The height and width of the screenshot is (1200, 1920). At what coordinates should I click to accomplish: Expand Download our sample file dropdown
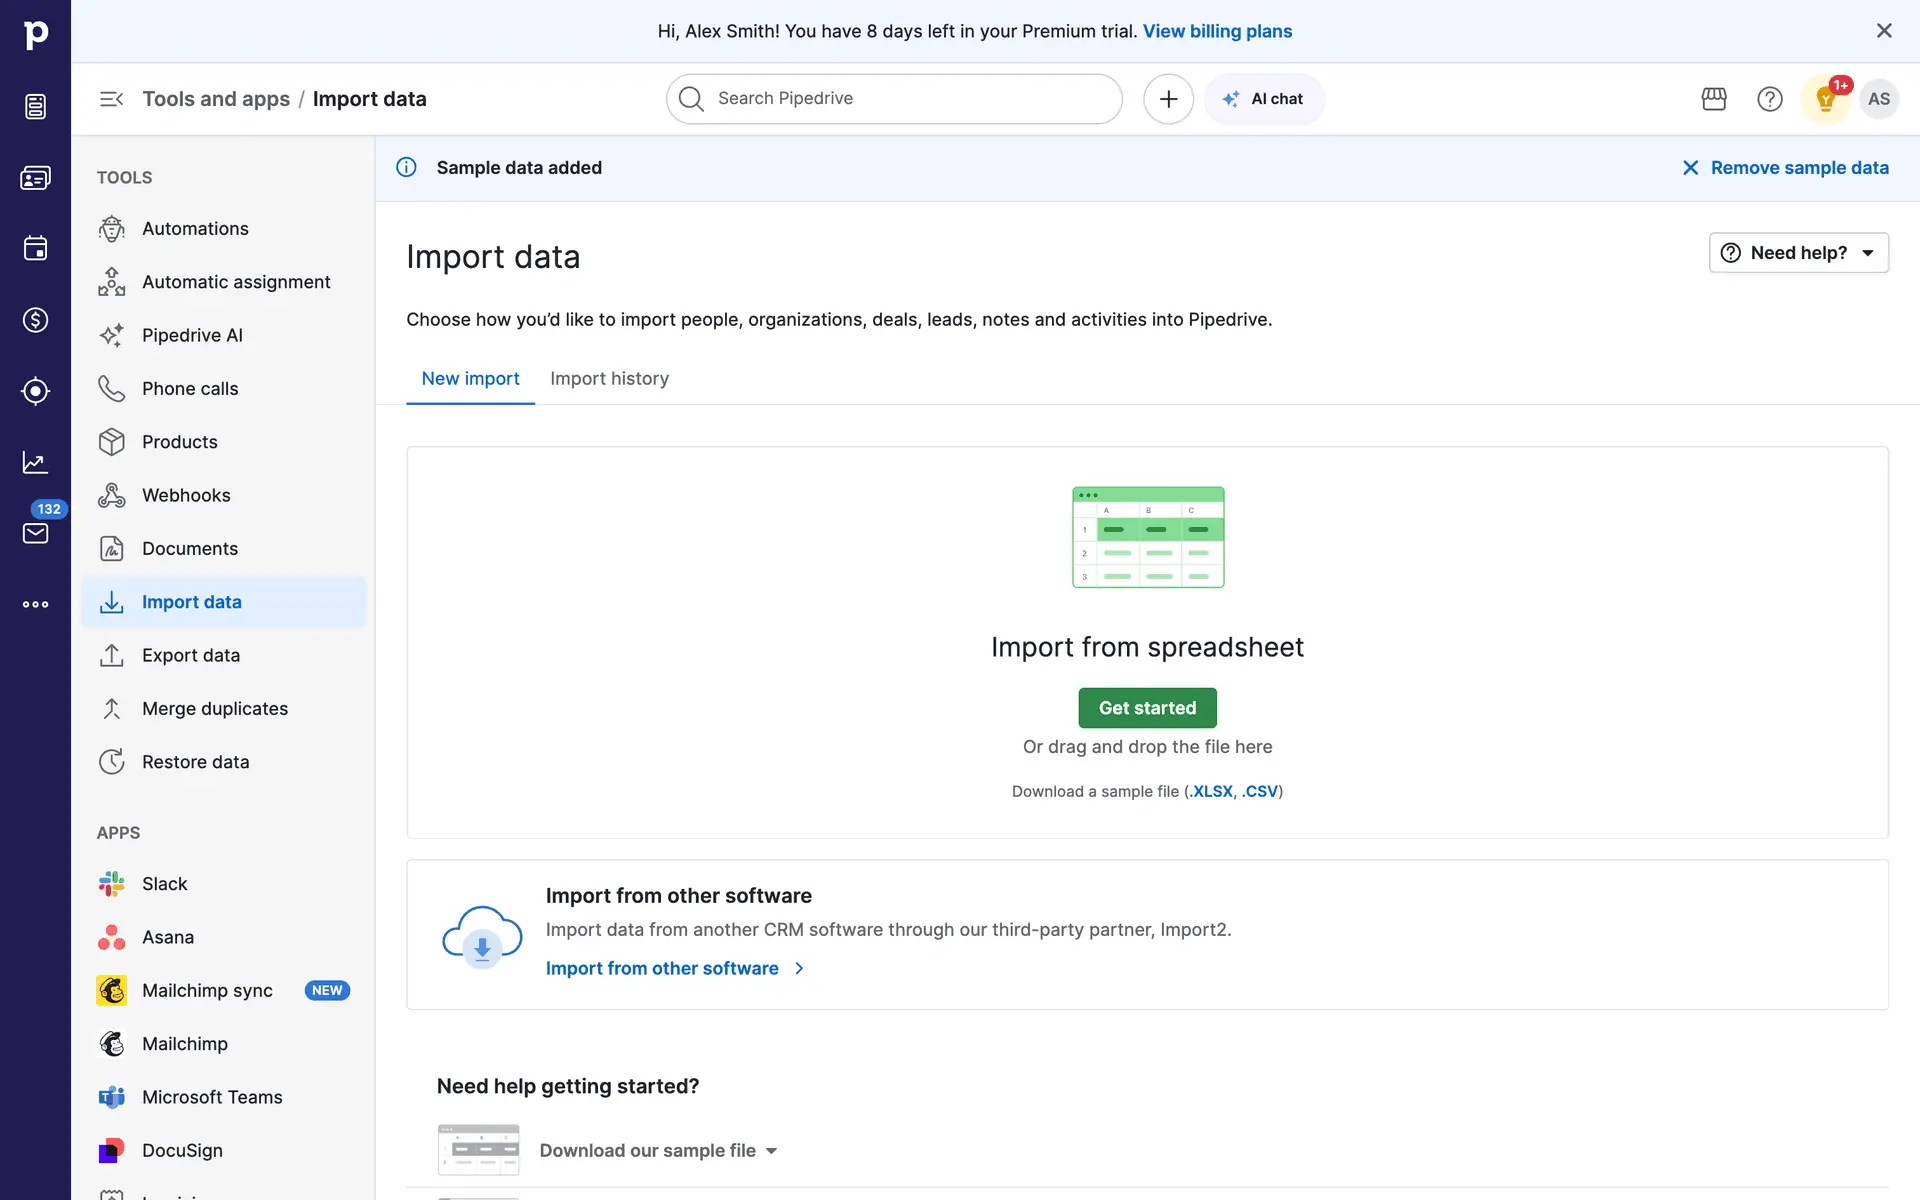tap(658, 1150)
